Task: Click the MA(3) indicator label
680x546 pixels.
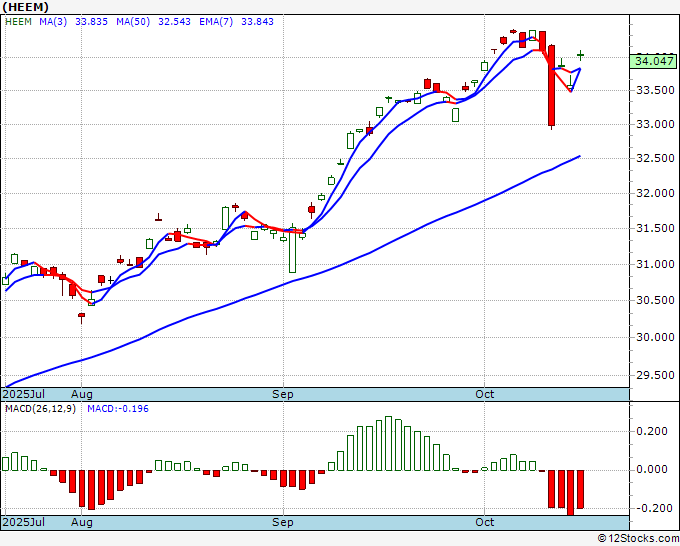Action: coord(53,22)
